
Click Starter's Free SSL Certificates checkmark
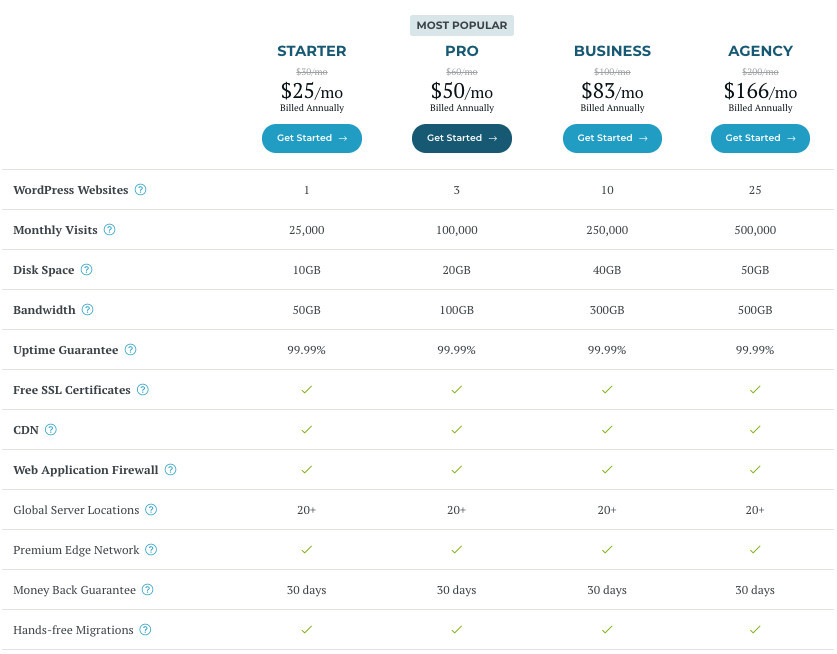[x=306, y=390]
